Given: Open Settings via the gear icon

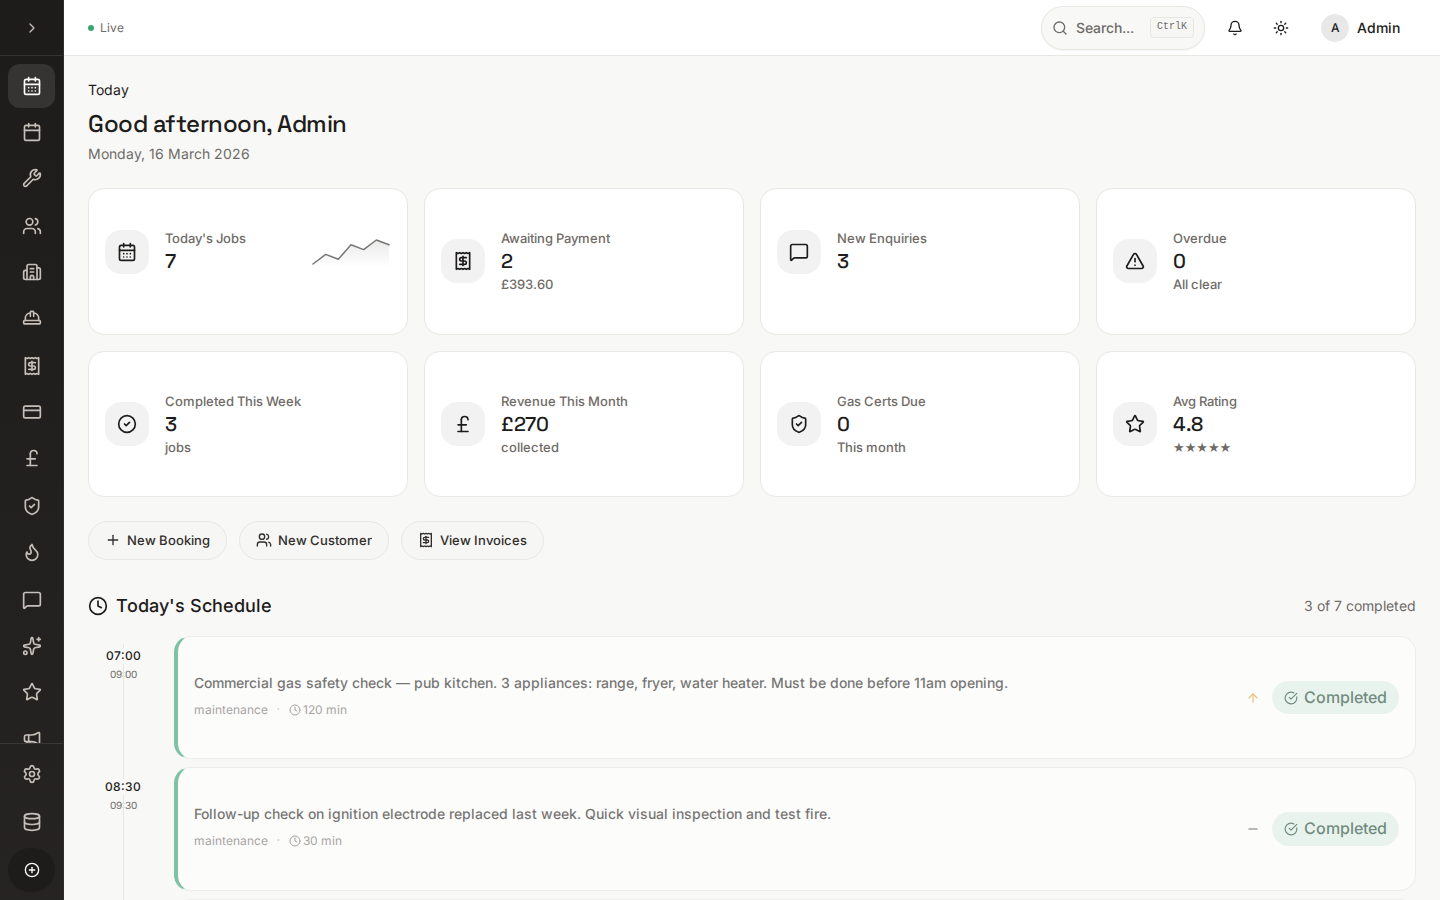Looking at the screenshot, I should pos(31,774).
